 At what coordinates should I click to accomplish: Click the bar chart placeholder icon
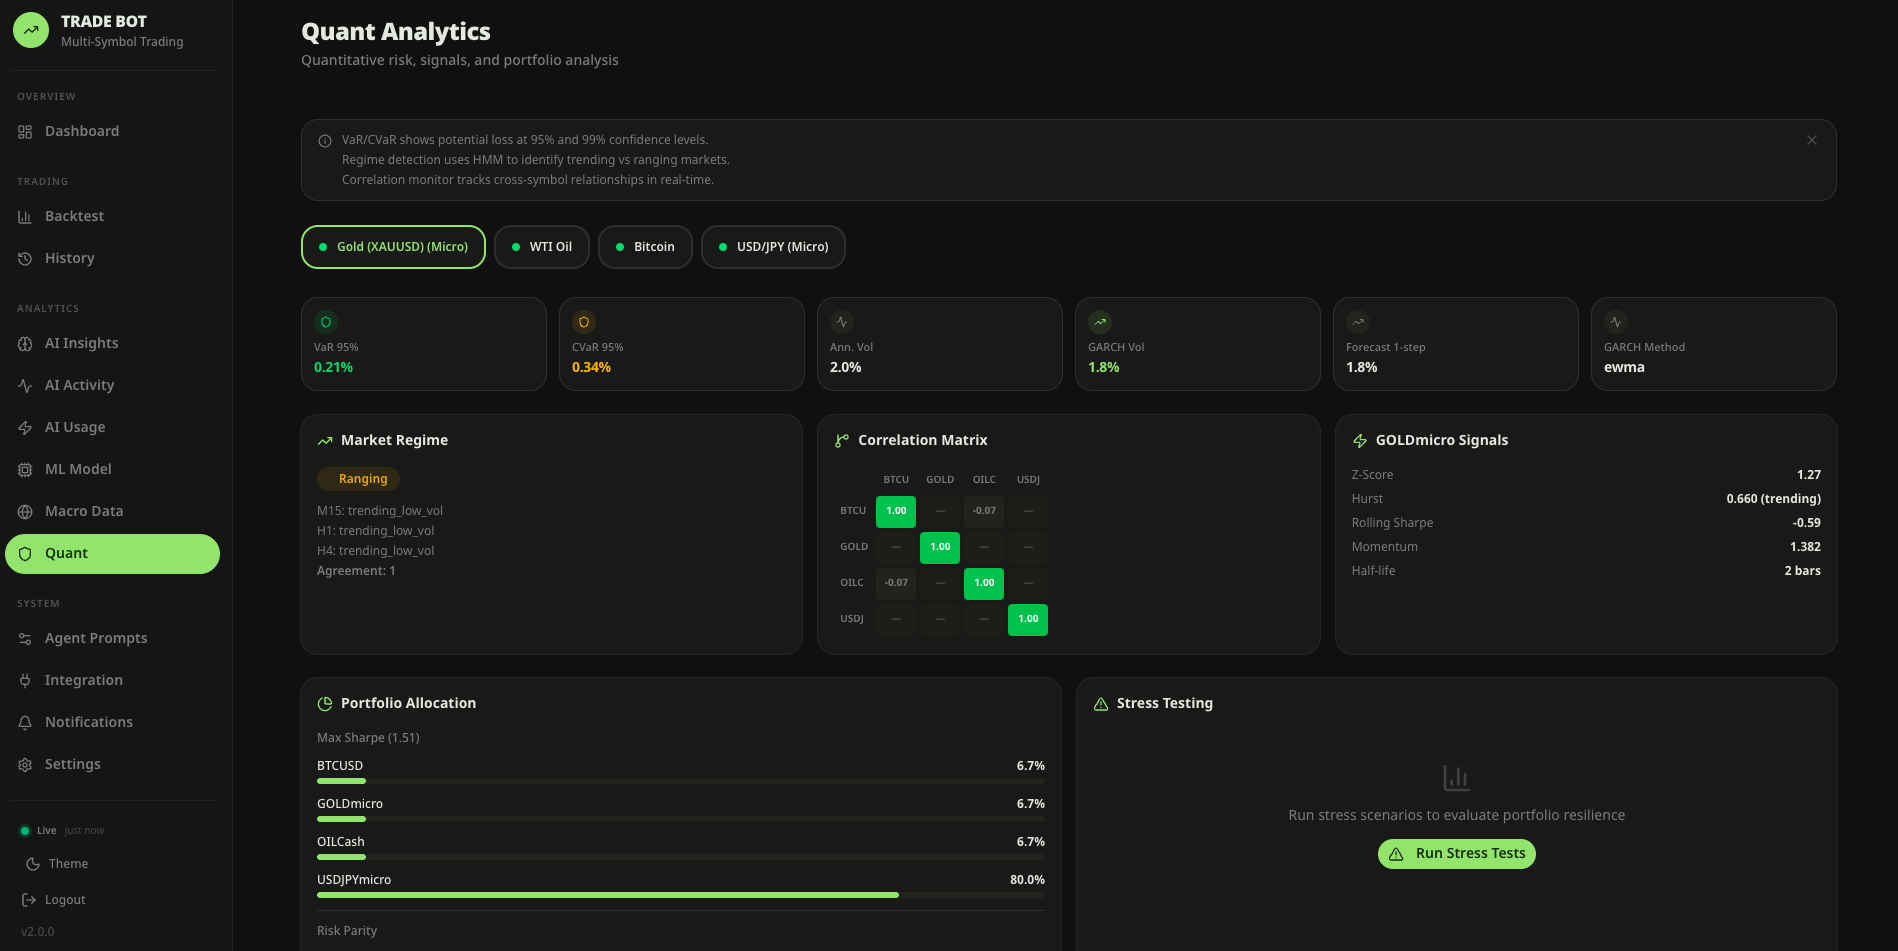1456,777
